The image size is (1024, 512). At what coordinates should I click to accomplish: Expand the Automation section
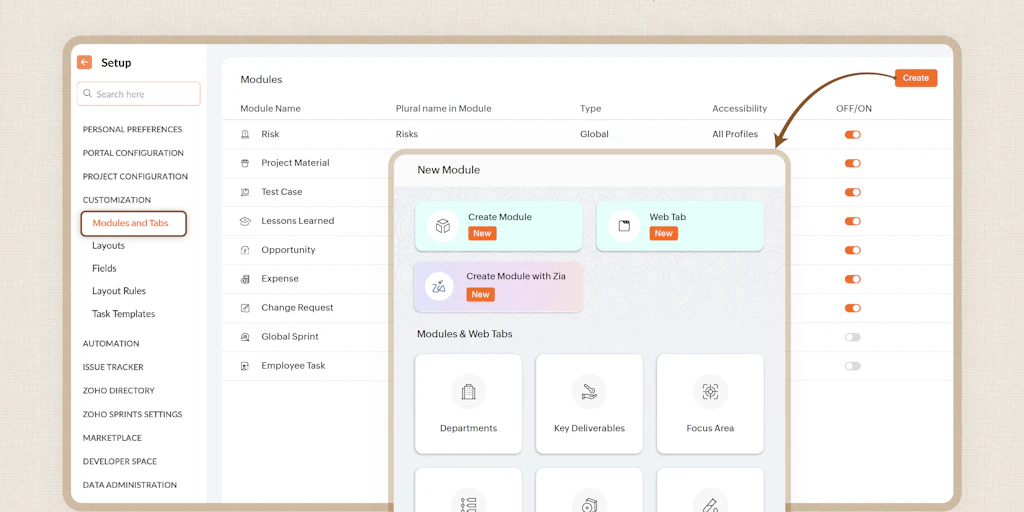(x=111, y=344)
